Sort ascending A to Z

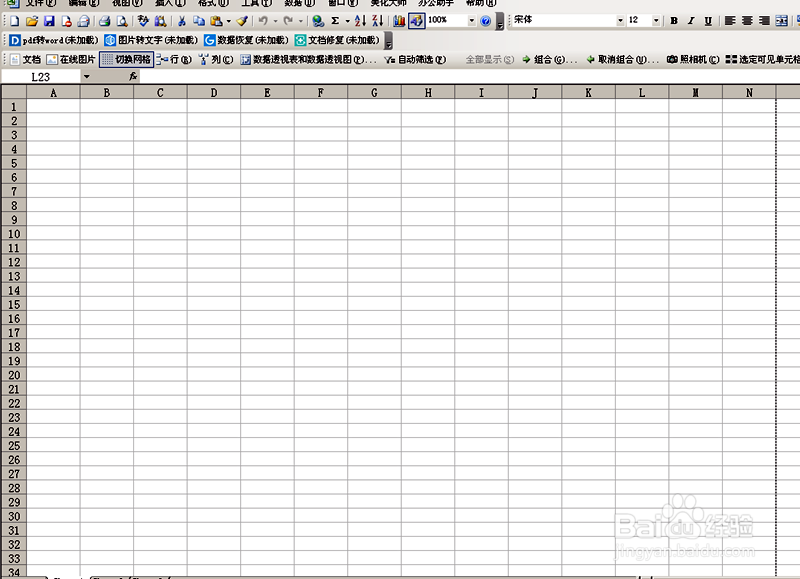click(x=360, y=21)
